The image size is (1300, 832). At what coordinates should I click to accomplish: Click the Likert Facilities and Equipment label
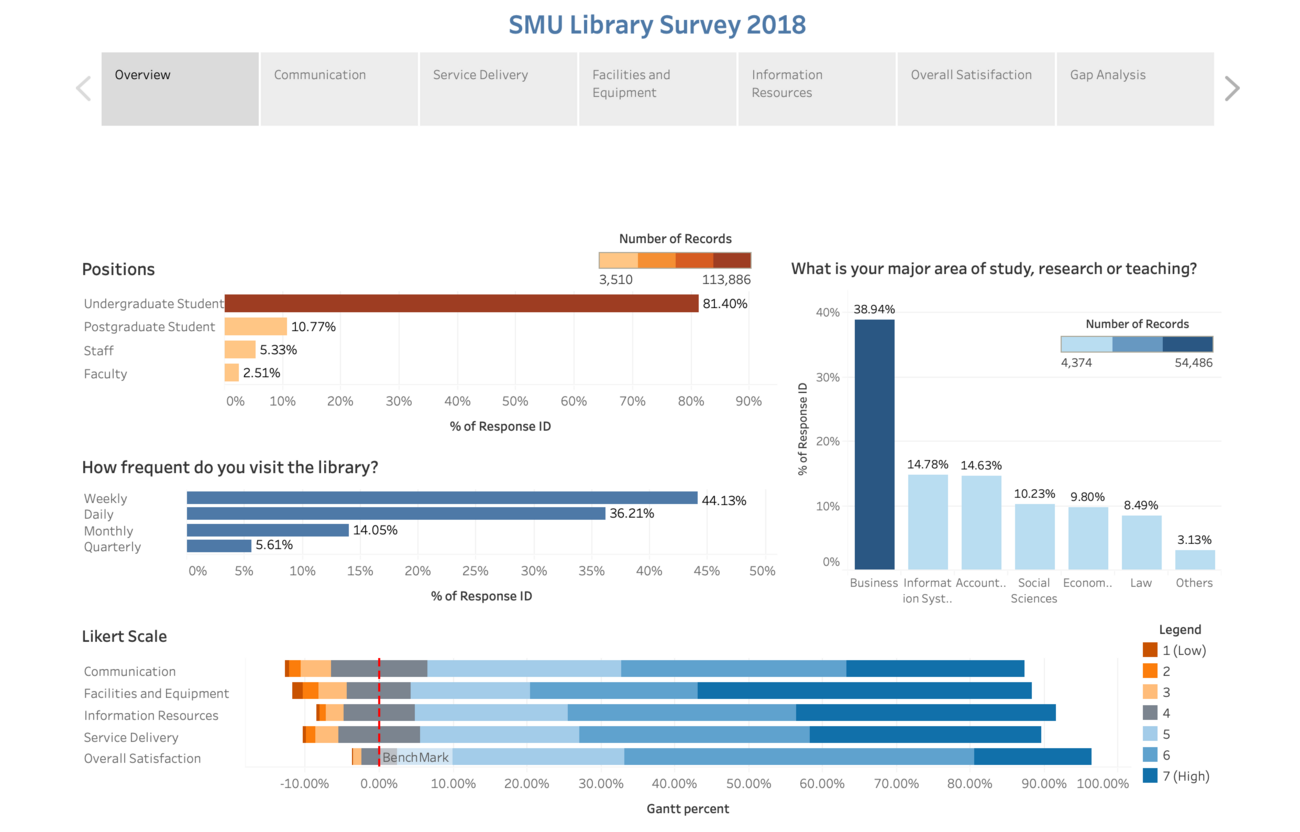pyautogui.click(x=156, y=693)
